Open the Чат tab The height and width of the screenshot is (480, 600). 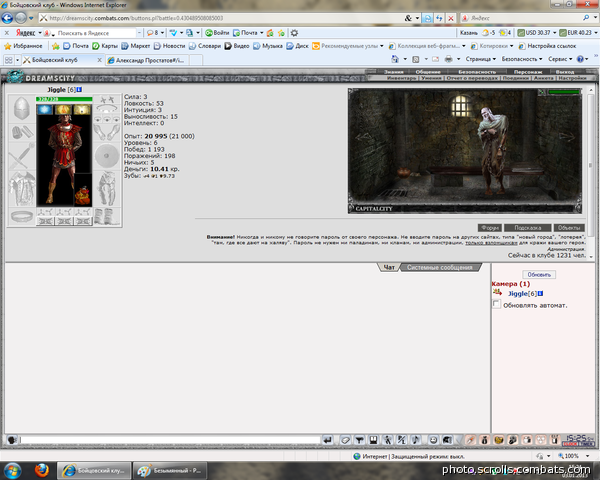(389, 267)
